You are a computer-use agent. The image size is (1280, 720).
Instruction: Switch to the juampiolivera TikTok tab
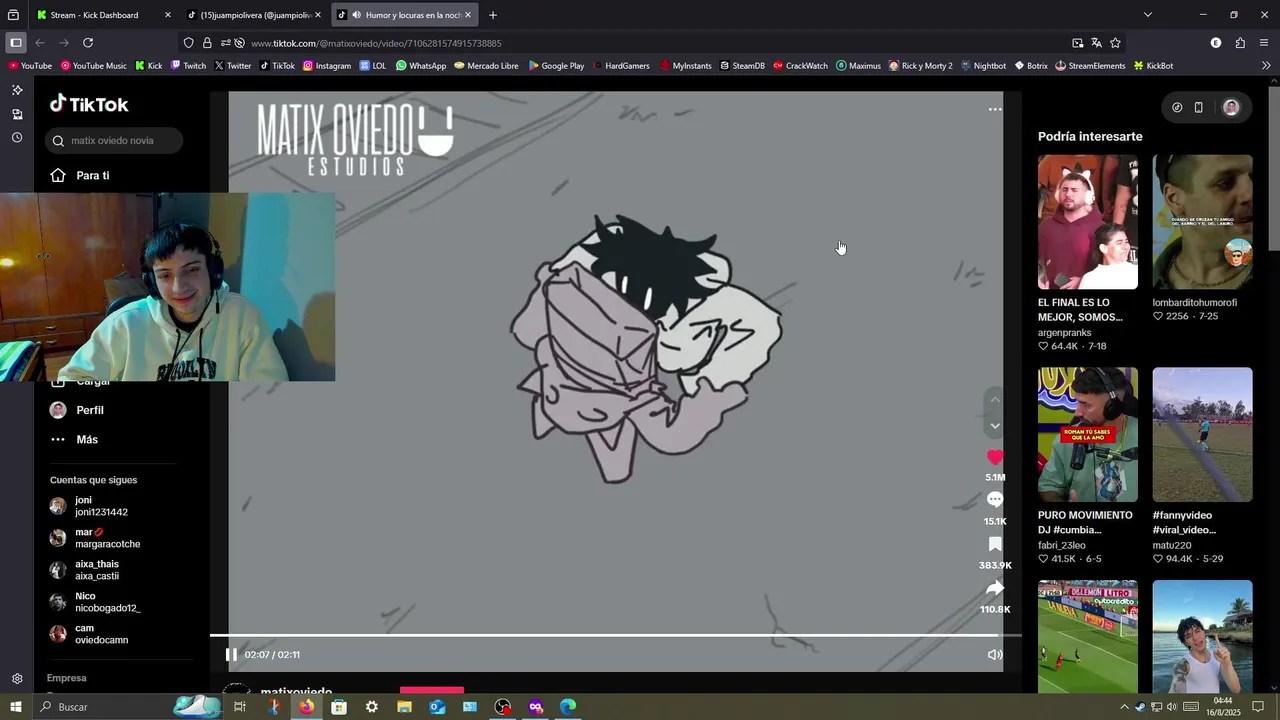253,15
